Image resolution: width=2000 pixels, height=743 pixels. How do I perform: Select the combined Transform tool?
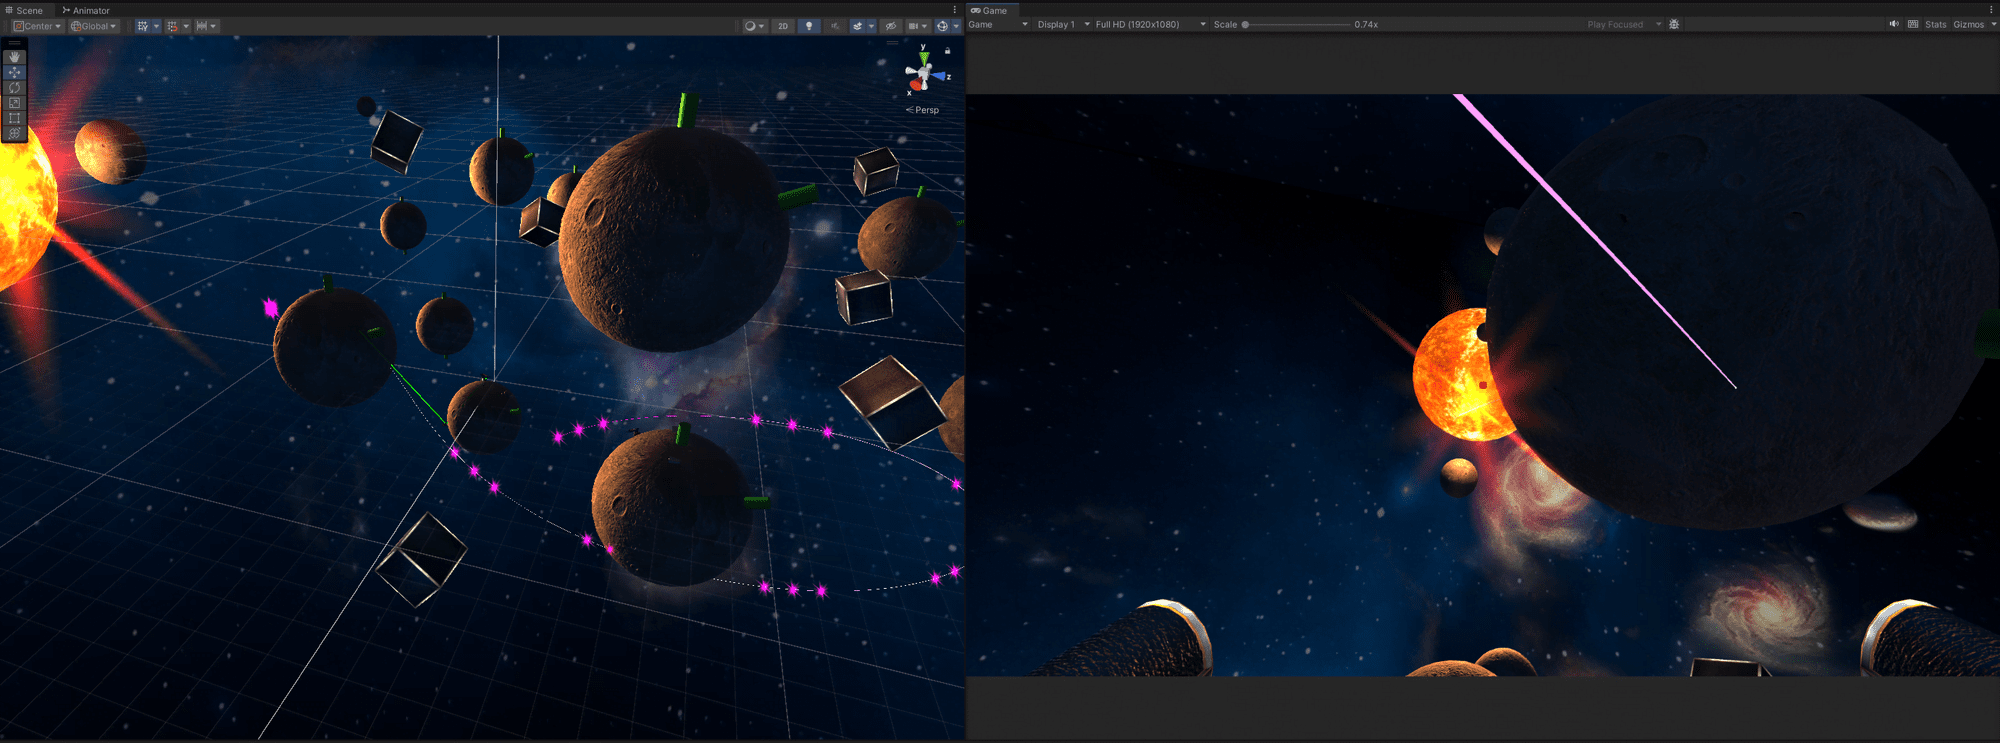pos(14,133)
